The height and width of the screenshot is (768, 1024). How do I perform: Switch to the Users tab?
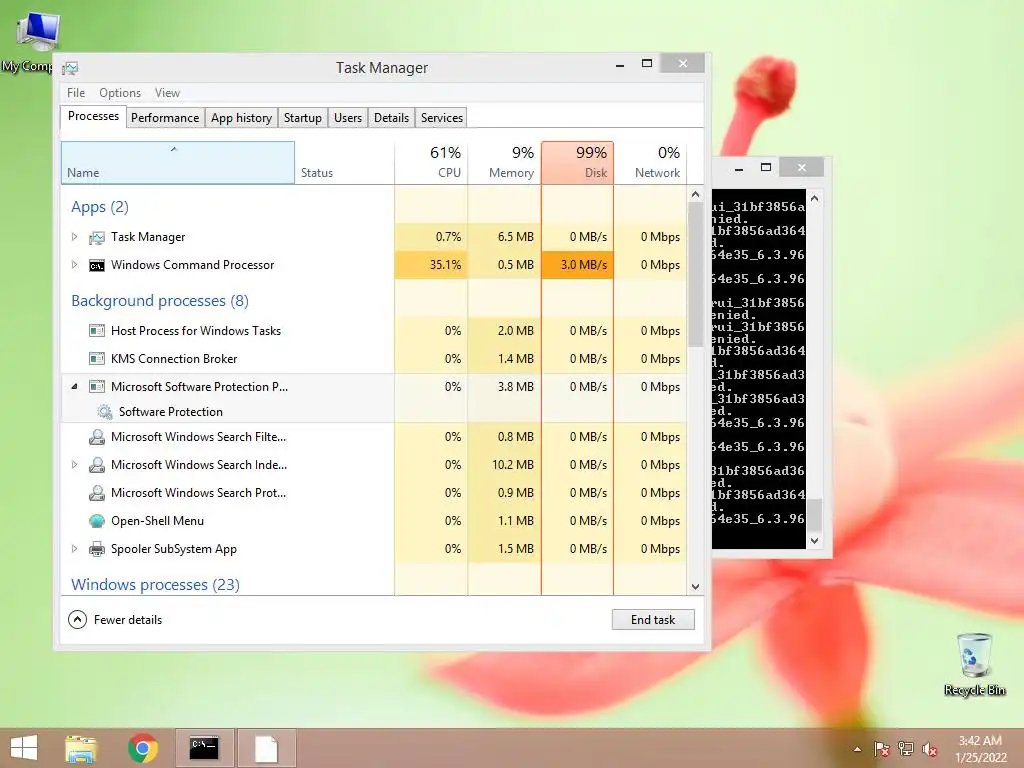click(x=348, y=118)
